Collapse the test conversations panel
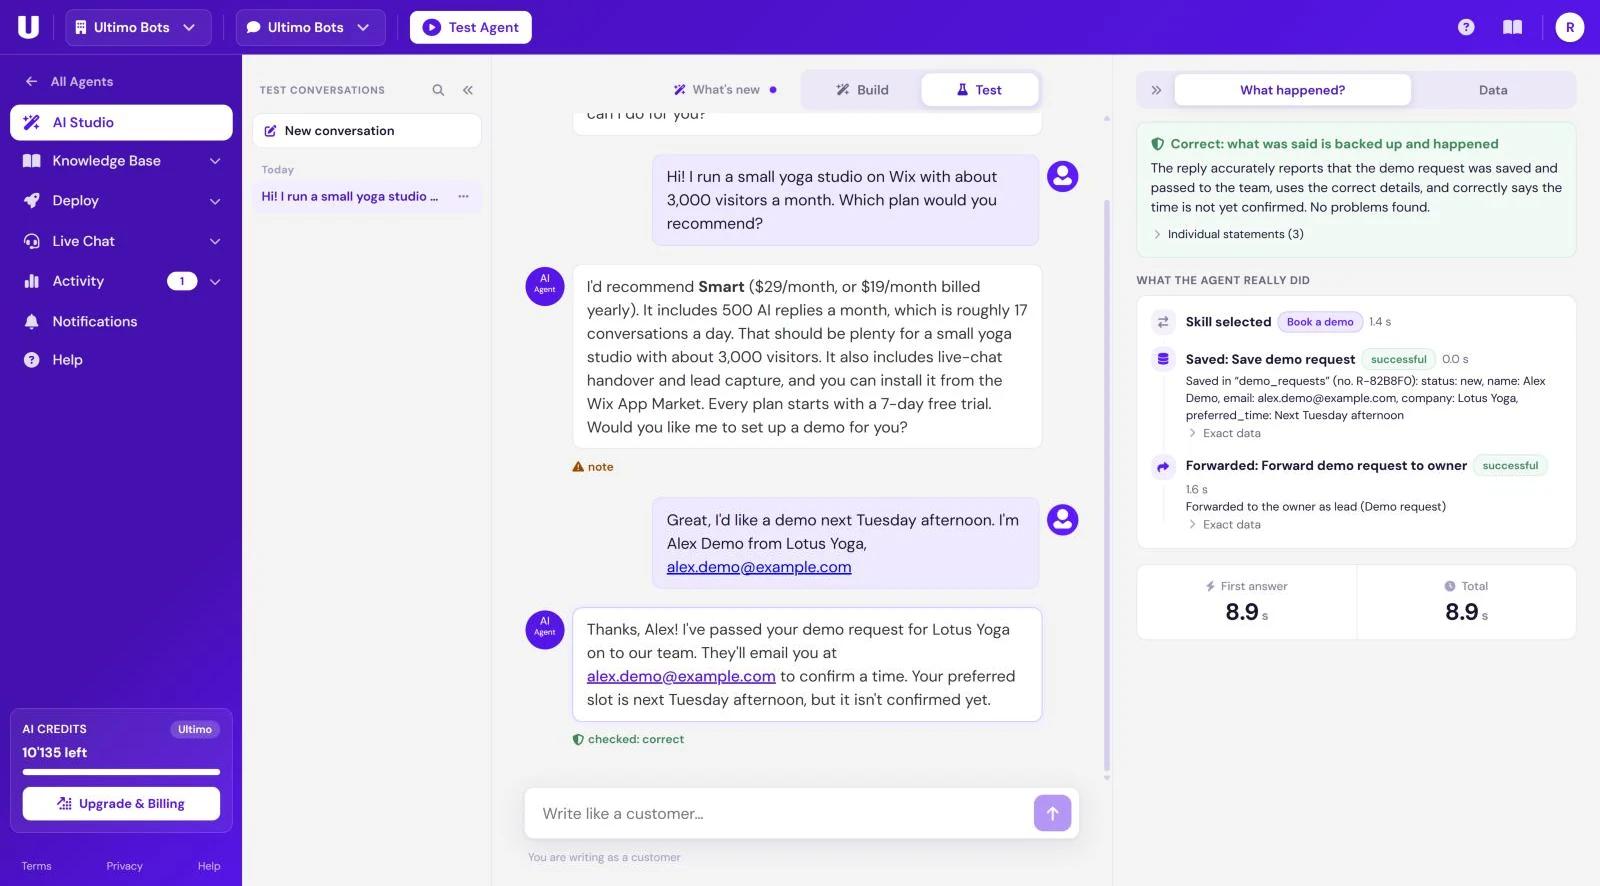 [x=467, y=90]
